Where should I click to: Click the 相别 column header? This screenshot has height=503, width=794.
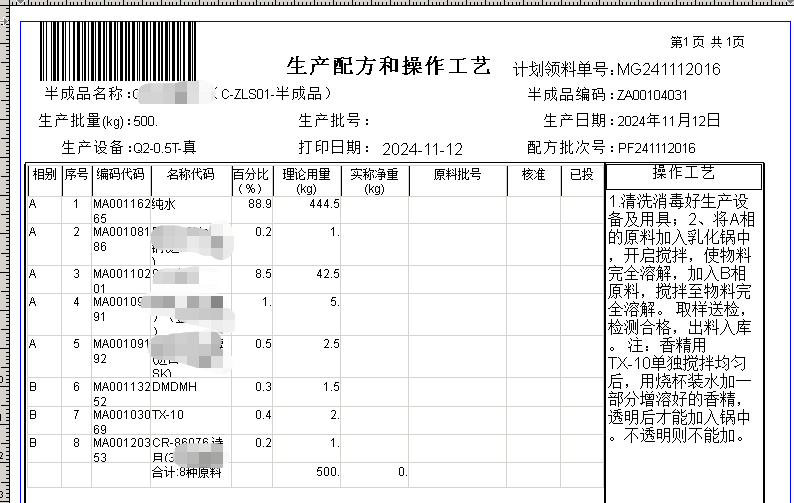coord(44,174)
